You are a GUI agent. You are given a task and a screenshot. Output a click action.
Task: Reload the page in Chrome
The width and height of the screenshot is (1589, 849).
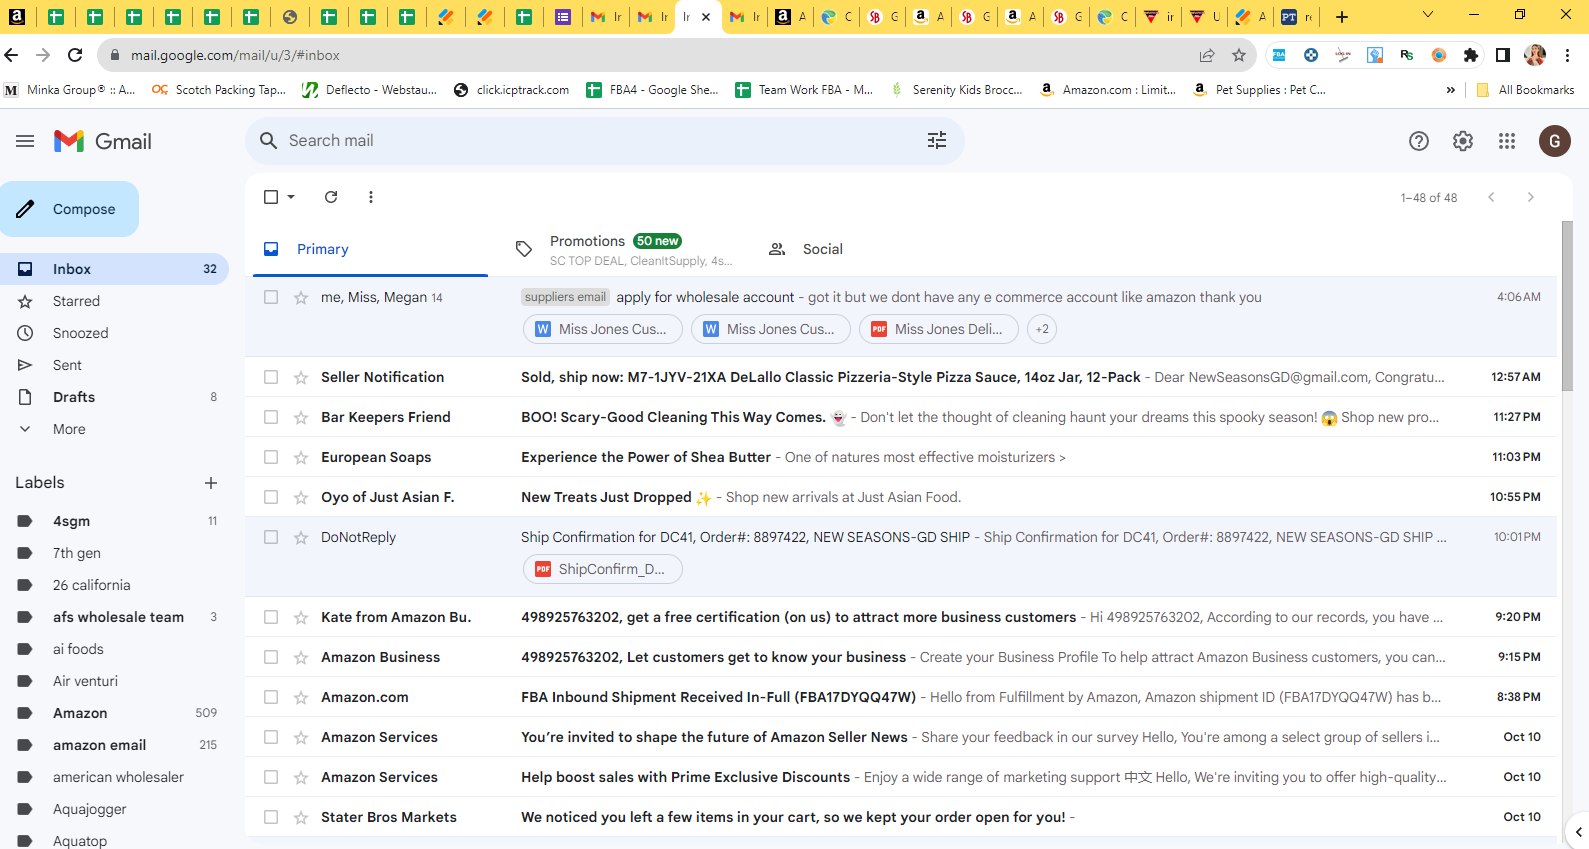75,55
